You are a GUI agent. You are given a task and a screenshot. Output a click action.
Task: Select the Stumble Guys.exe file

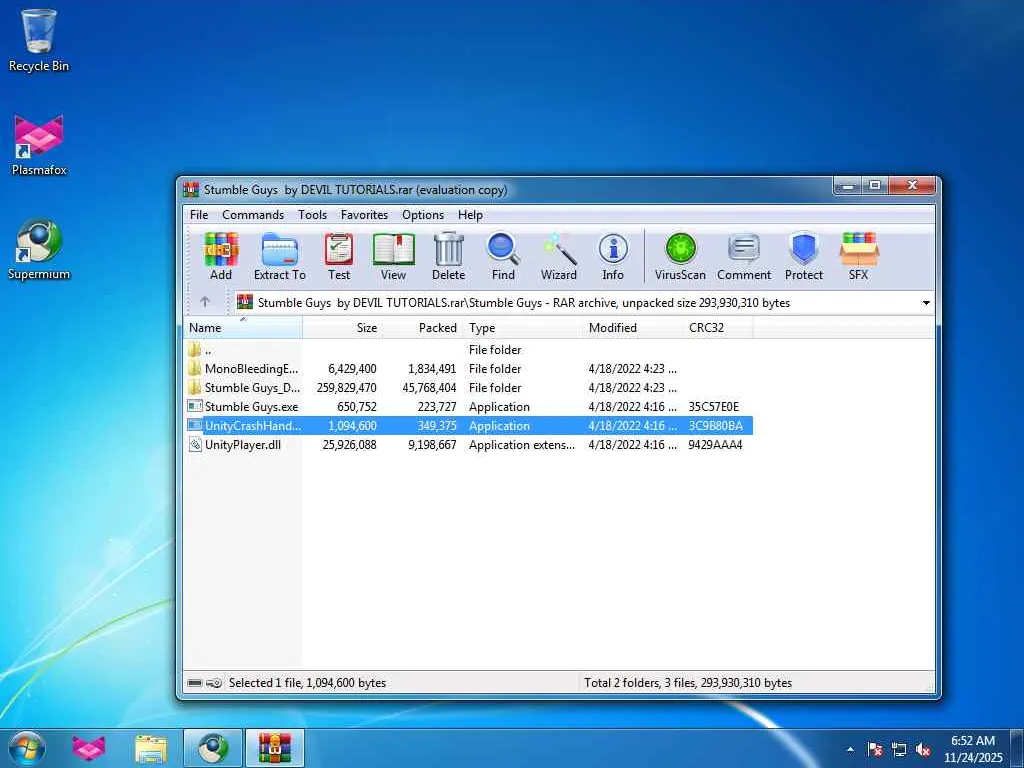tap(468, 407)
